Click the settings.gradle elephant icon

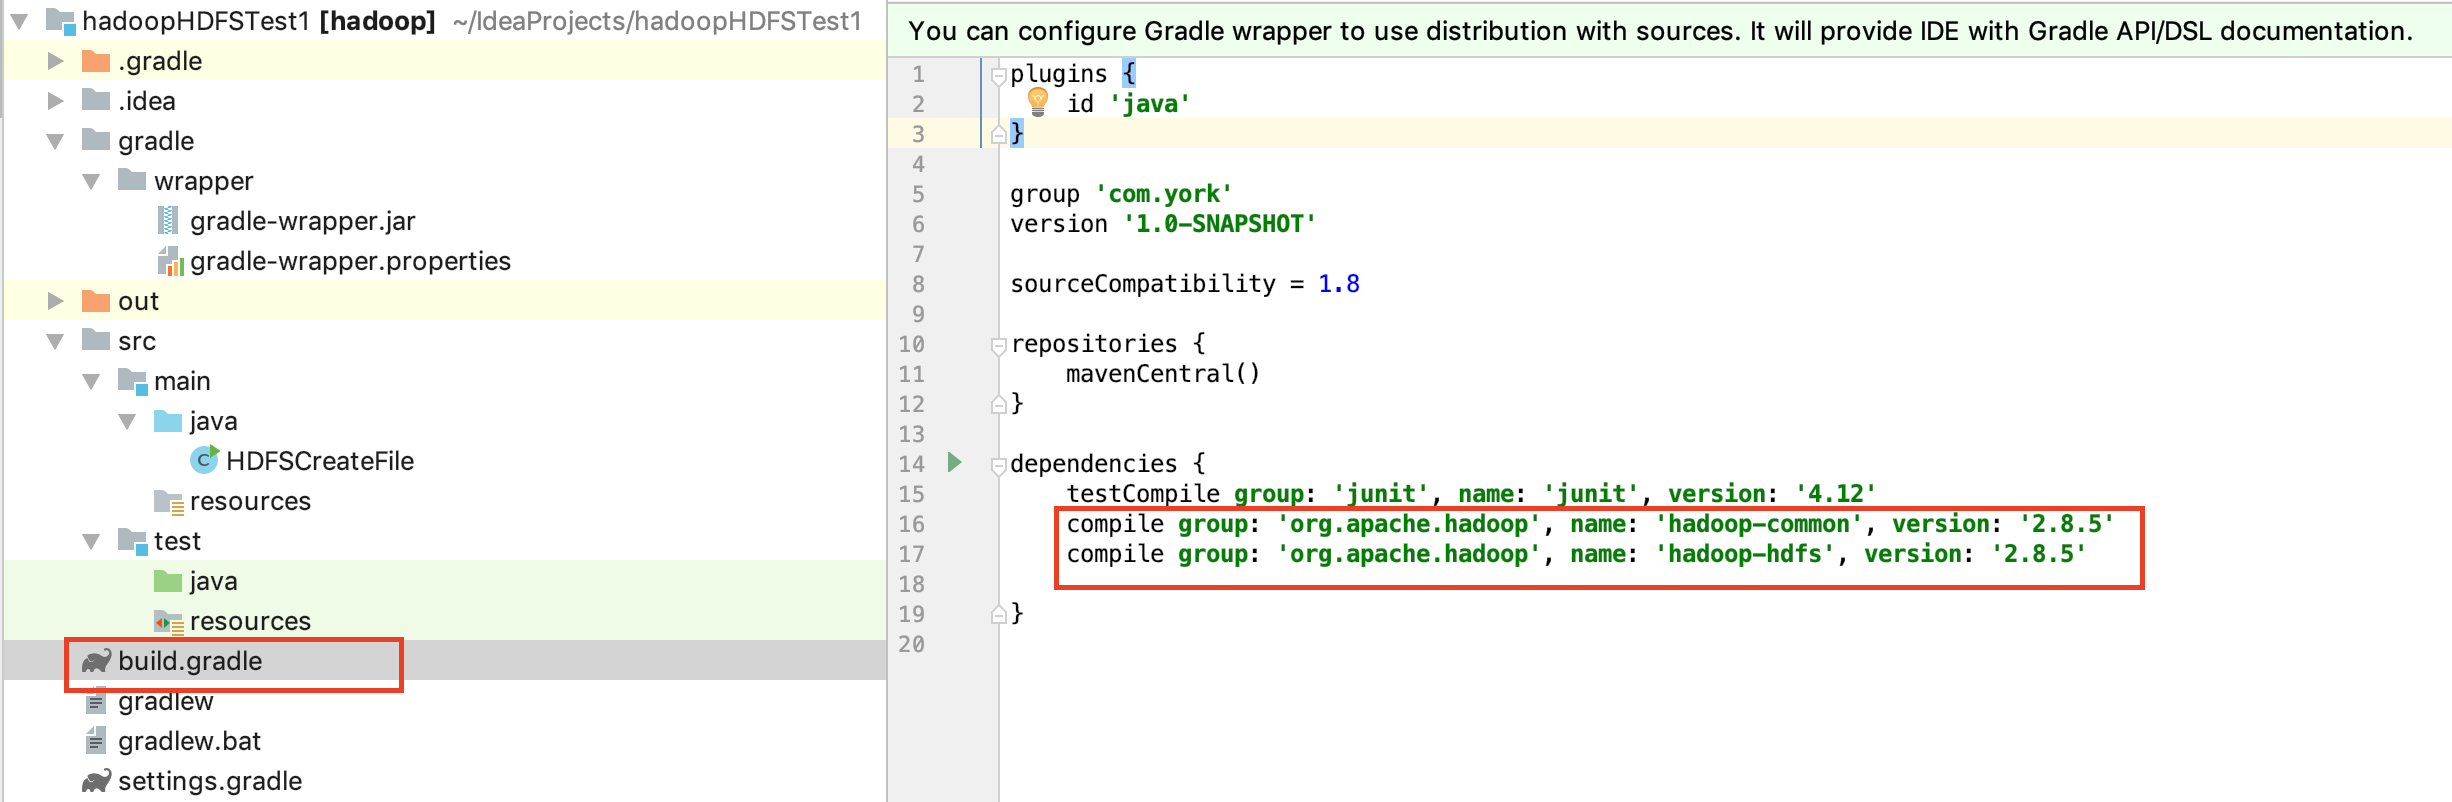(96, 781)
